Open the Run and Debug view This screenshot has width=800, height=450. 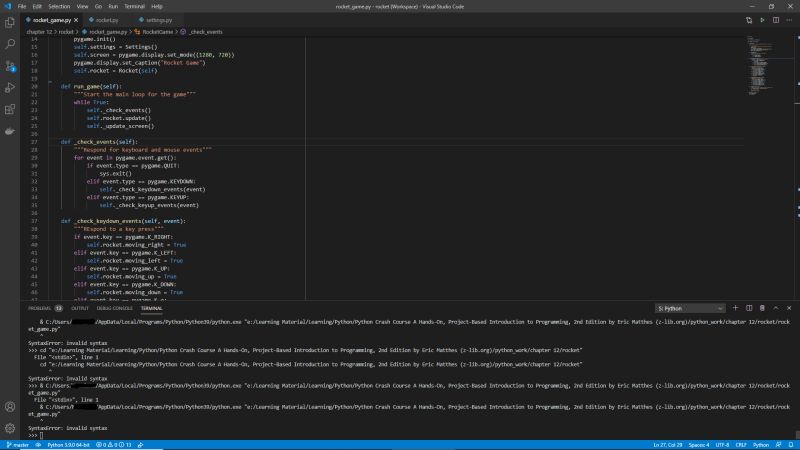[10, 88]
